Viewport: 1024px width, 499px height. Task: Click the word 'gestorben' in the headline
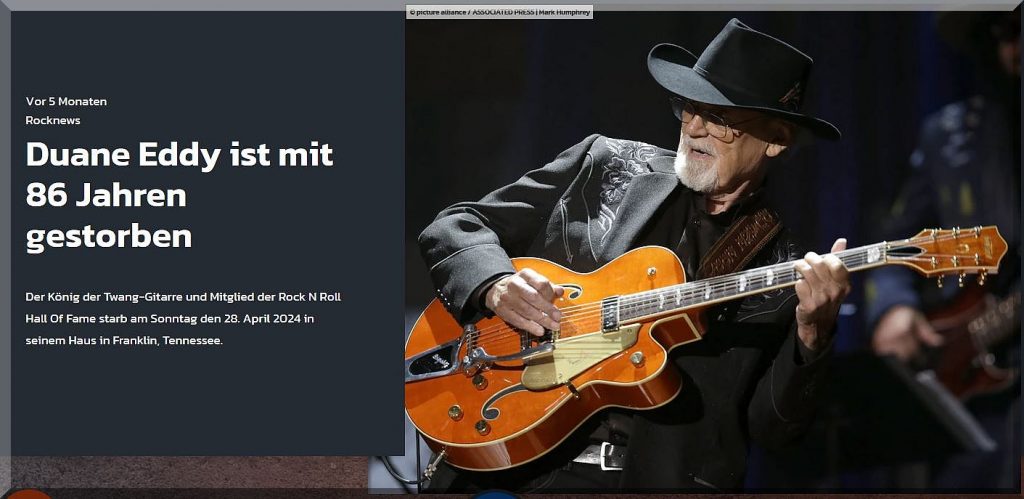pos(108,237)
